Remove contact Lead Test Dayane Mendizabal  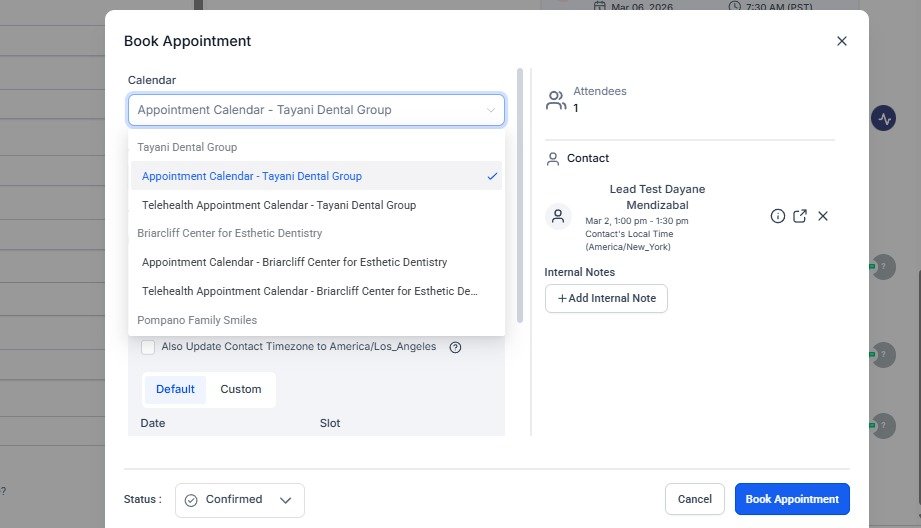pos(823,216)
